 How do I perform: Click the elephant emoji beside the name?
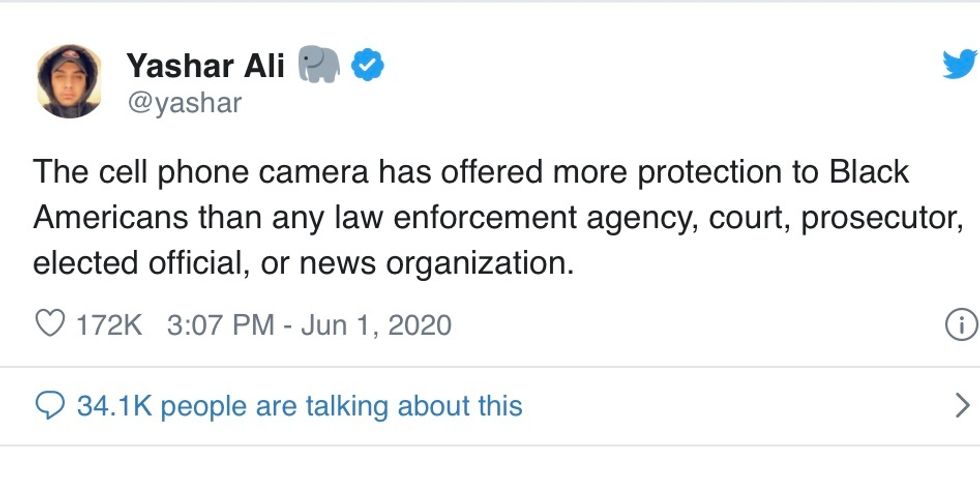tap(319, 66)
